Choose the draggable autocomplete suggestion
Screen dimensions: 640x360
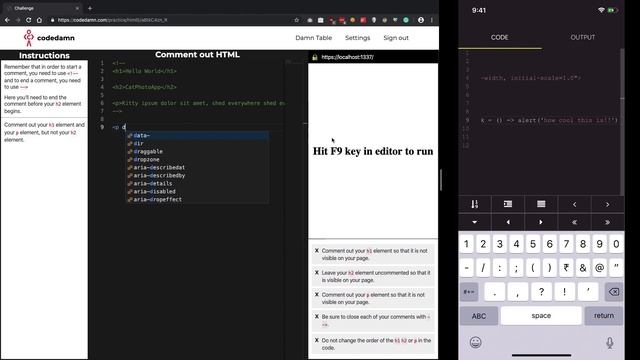point(197,151)
